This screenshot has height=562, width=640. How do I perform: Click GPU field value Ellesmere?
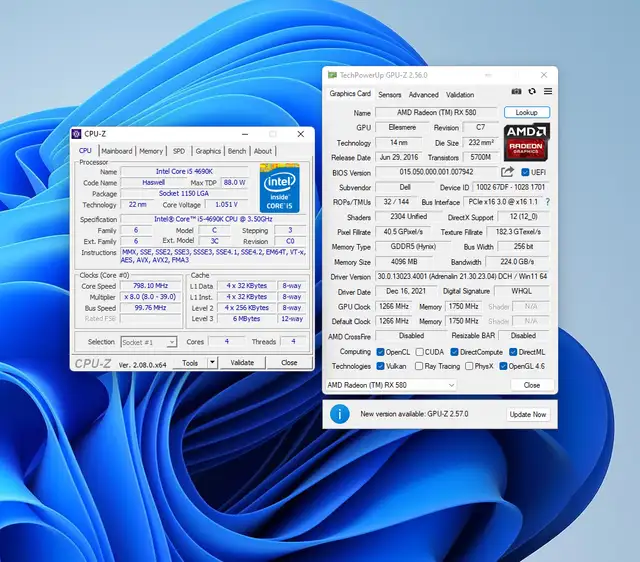coord(402,127)
